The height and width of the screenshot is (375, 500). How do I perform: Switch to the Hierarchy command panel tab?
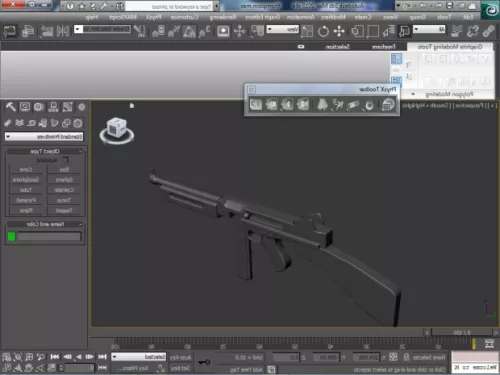[x=53, y=107]
